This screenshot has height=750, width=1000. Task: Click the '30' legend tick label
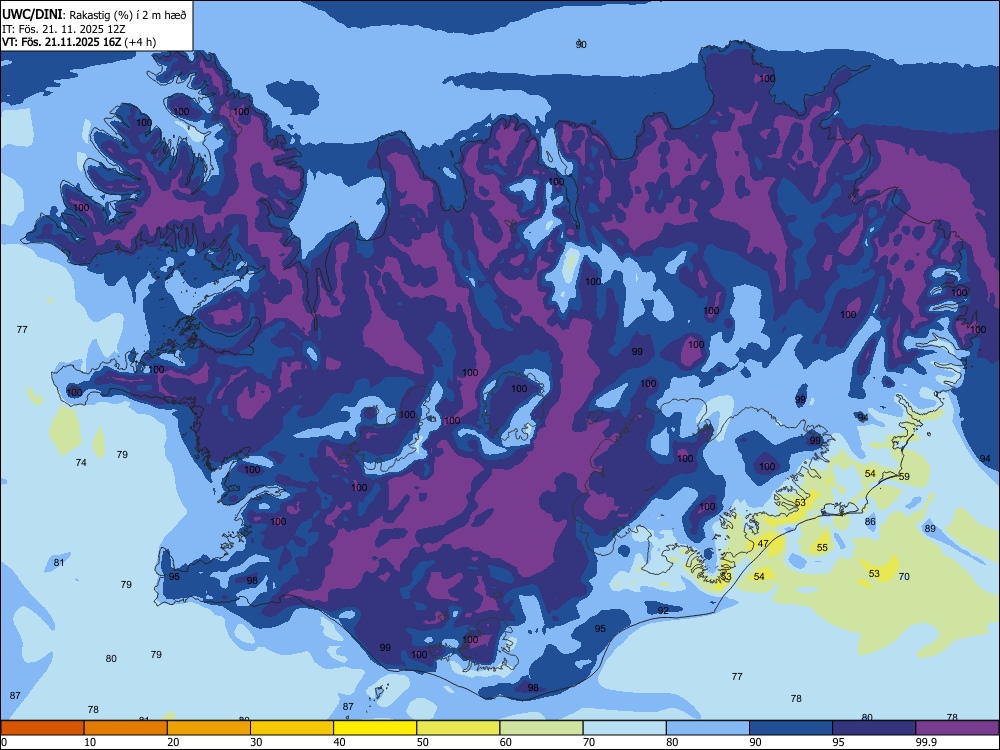tap(256, 742)
